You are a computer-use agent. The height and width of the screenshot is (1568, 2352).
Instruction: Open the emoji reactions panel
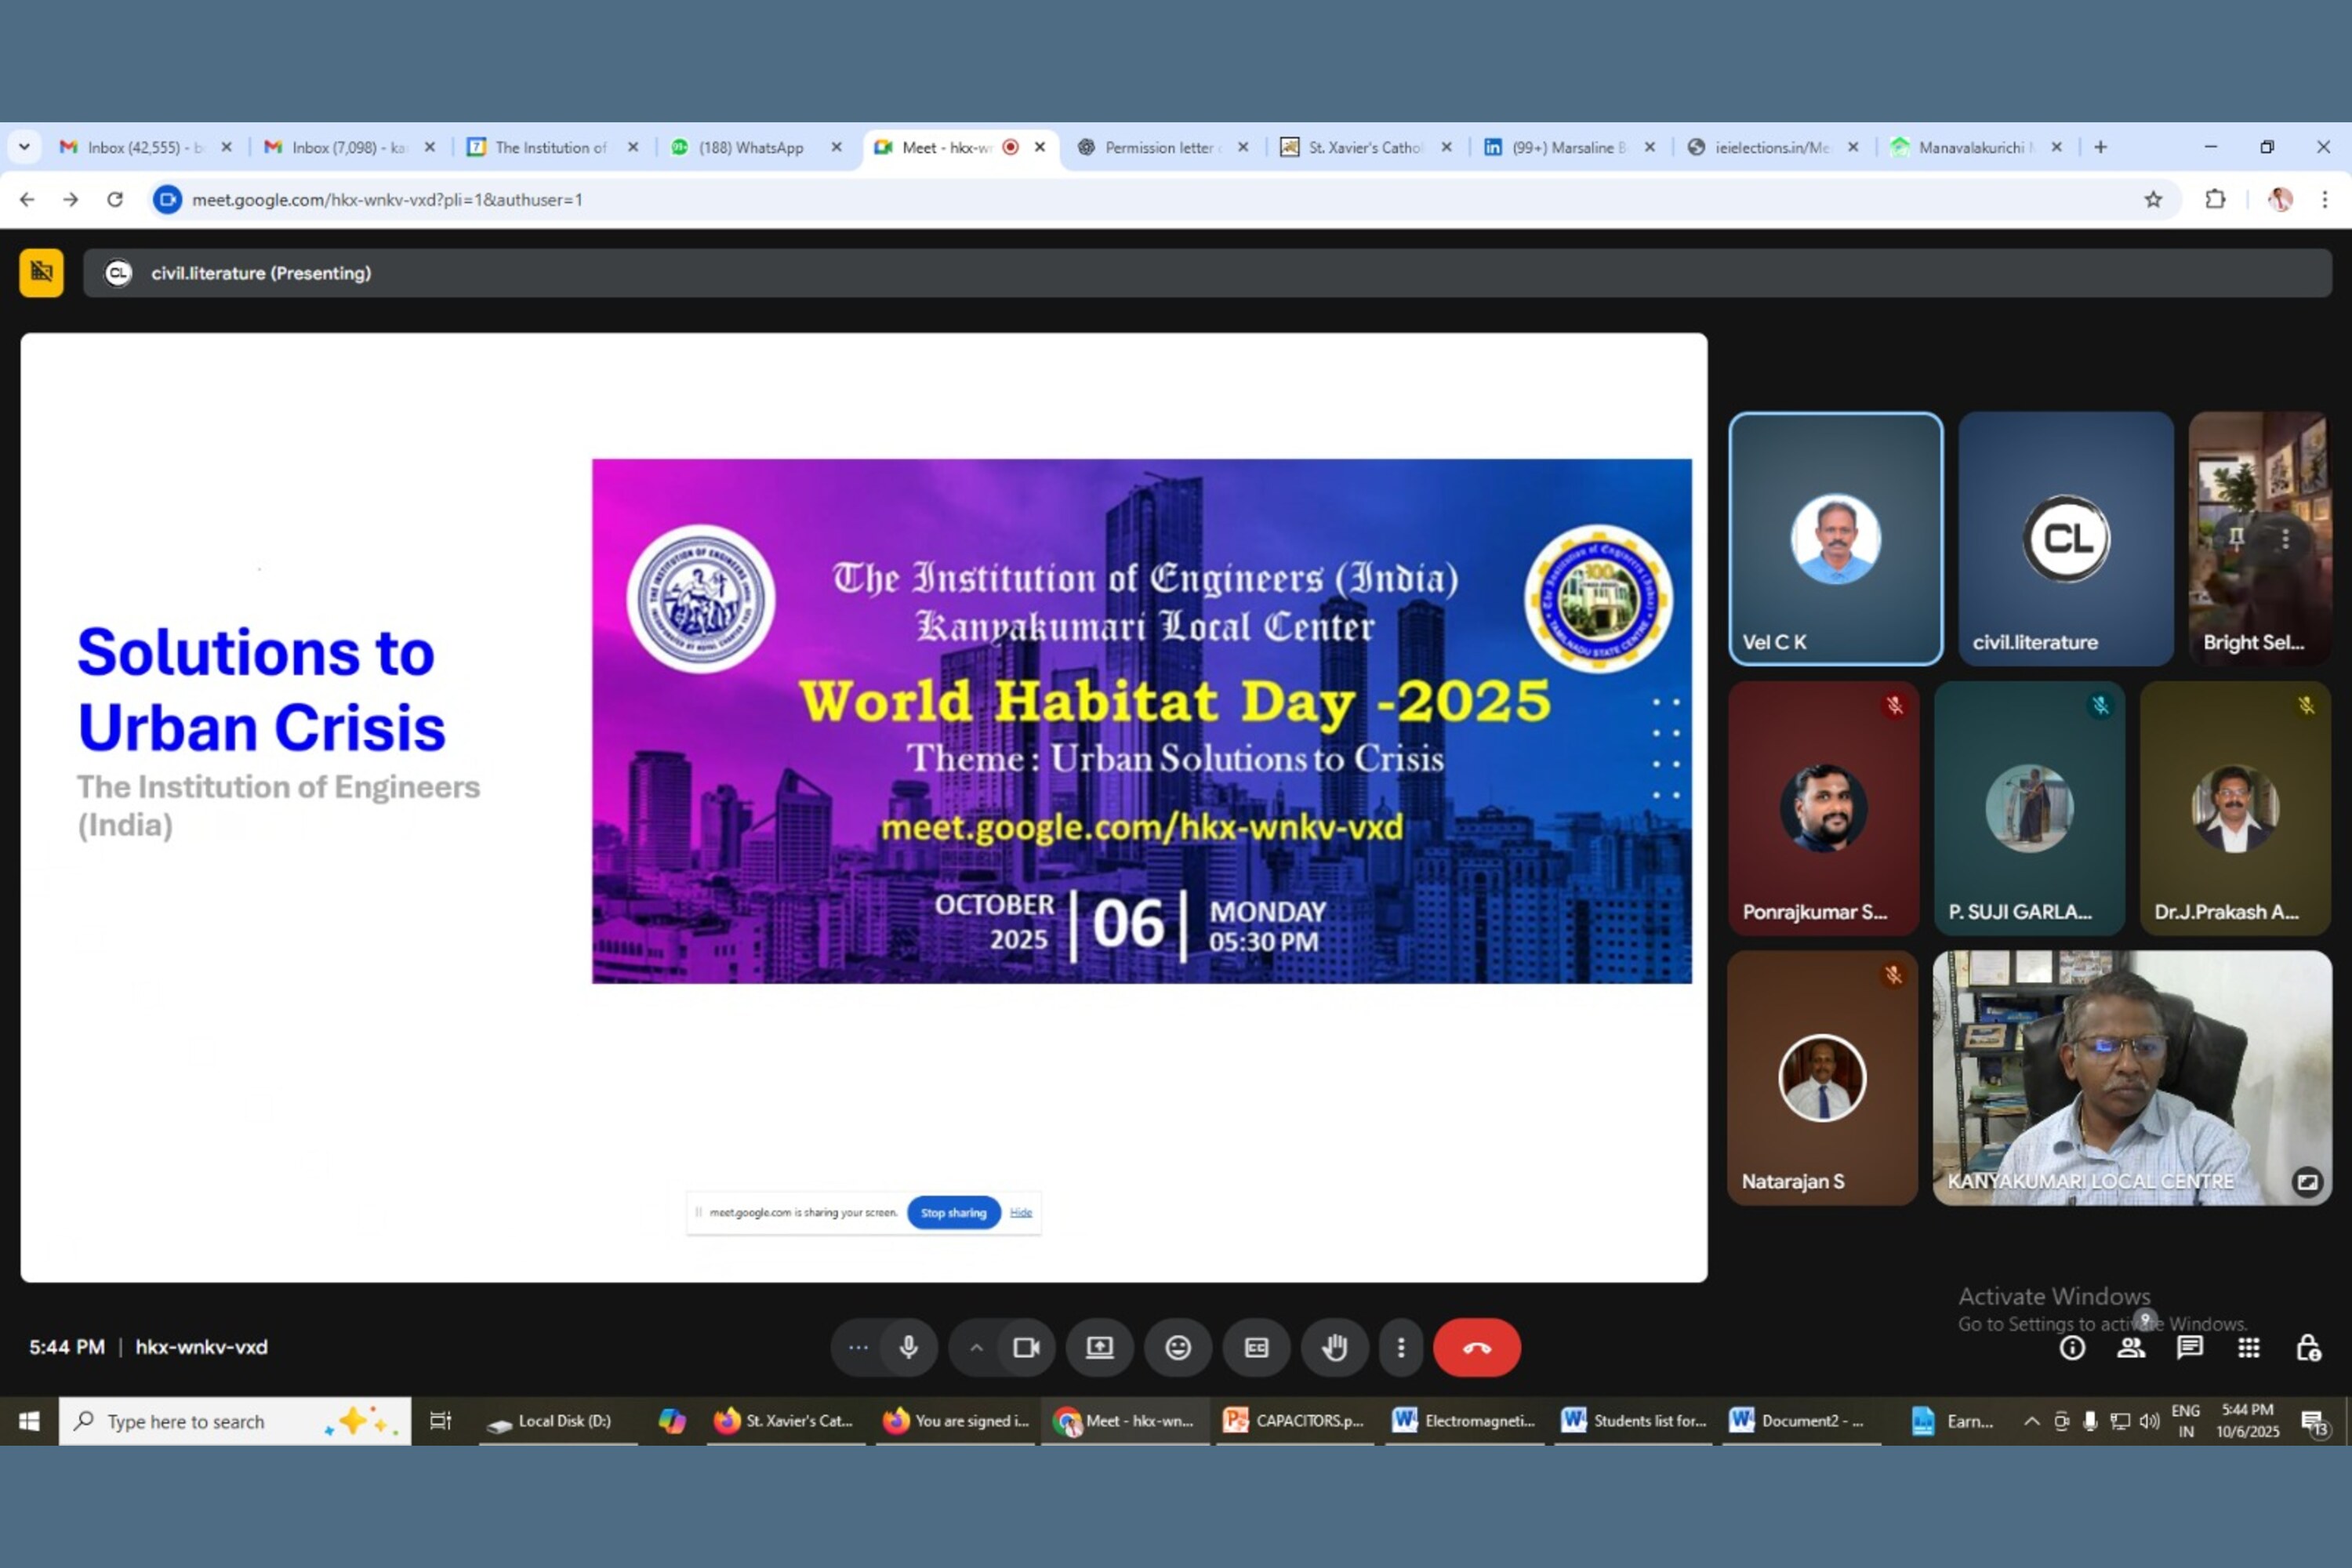(x=1178, y=1347)
